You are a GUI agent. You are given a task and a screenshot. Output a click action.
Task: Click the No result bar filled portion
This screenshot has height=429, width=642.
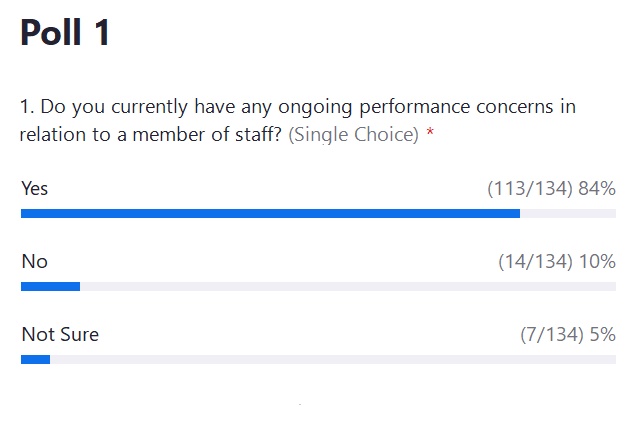50,286
